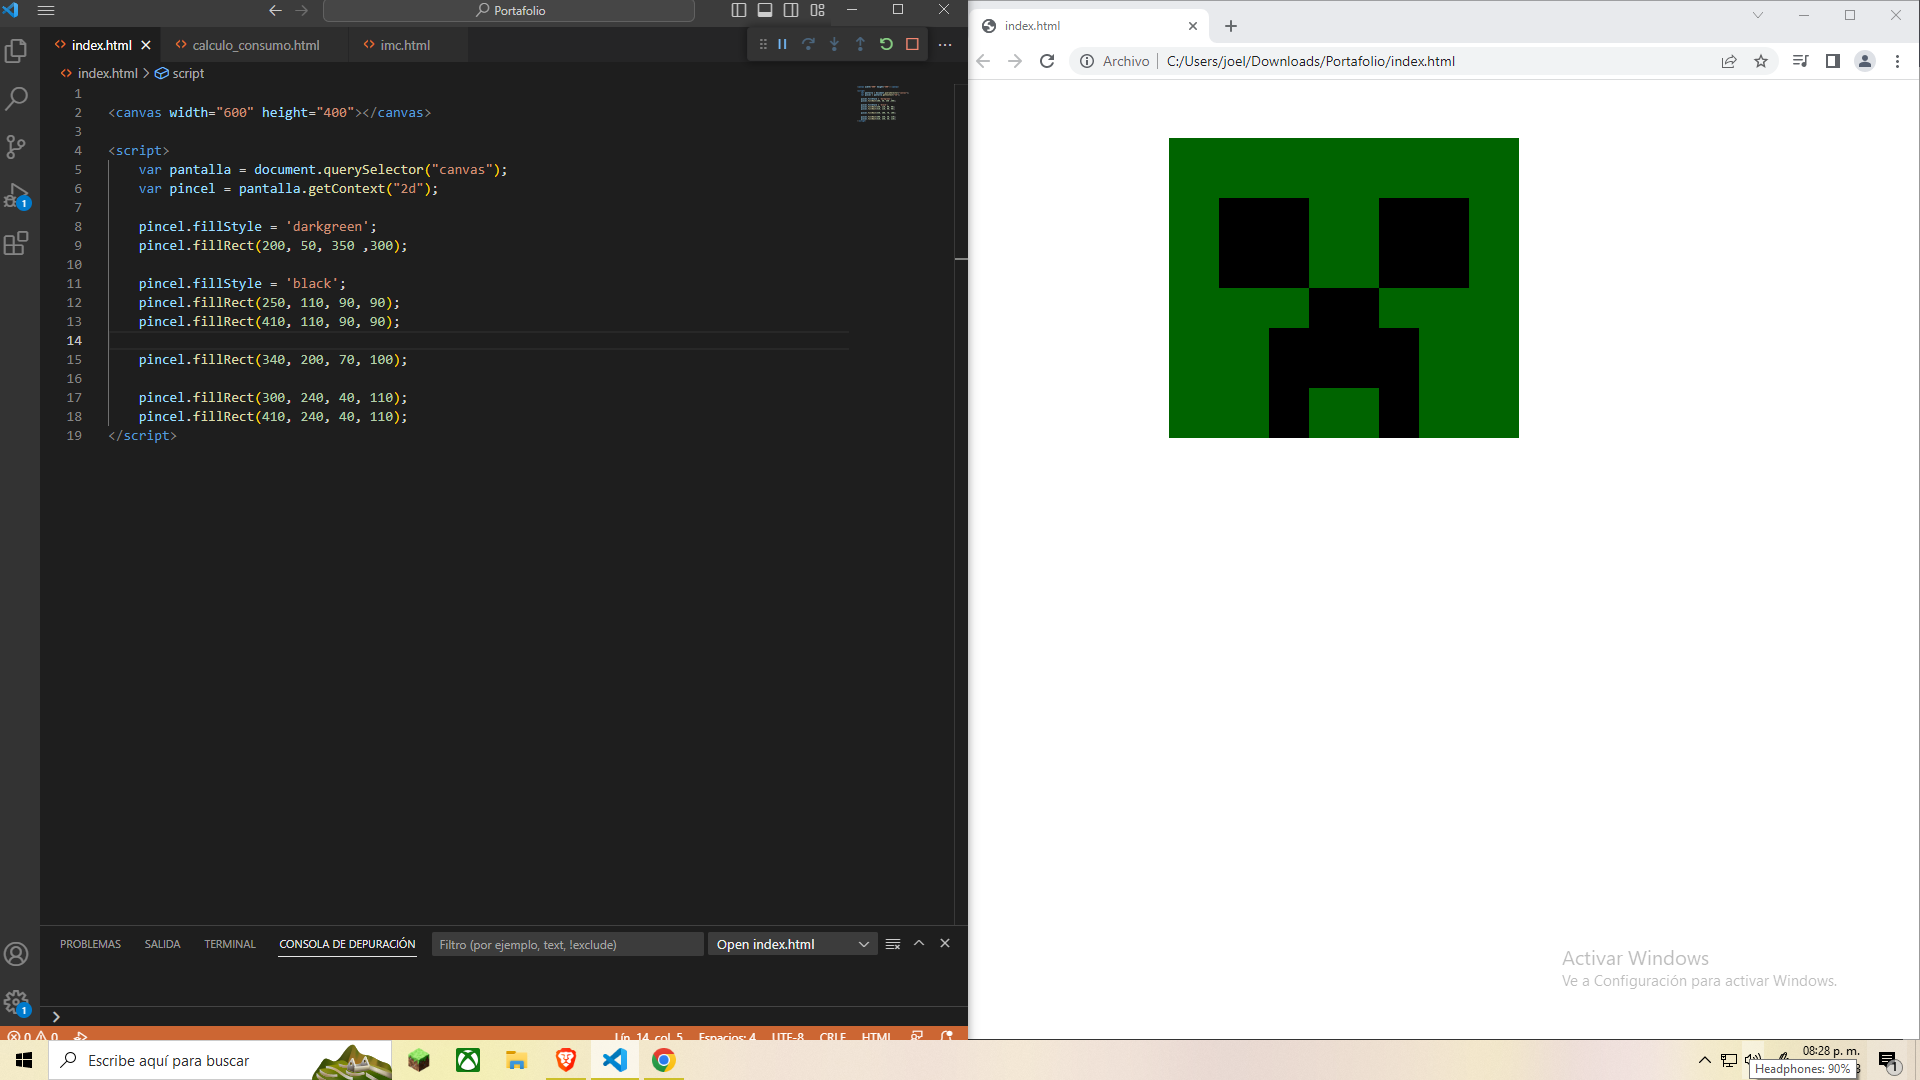This screenshot has height=1080, width=1920.
Task: Toggle the Chrome side panel
Action: (1833, 61)
